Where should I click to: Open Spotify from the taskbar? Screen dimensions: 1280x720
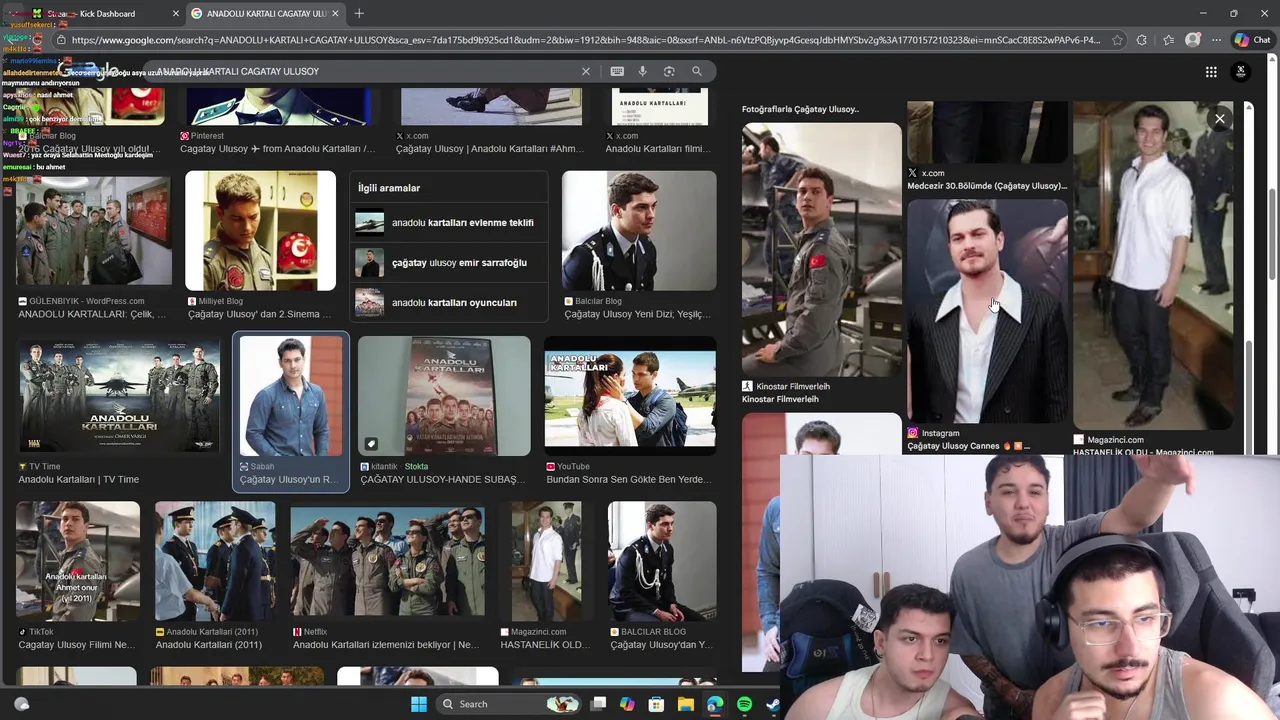click(744, 704)
